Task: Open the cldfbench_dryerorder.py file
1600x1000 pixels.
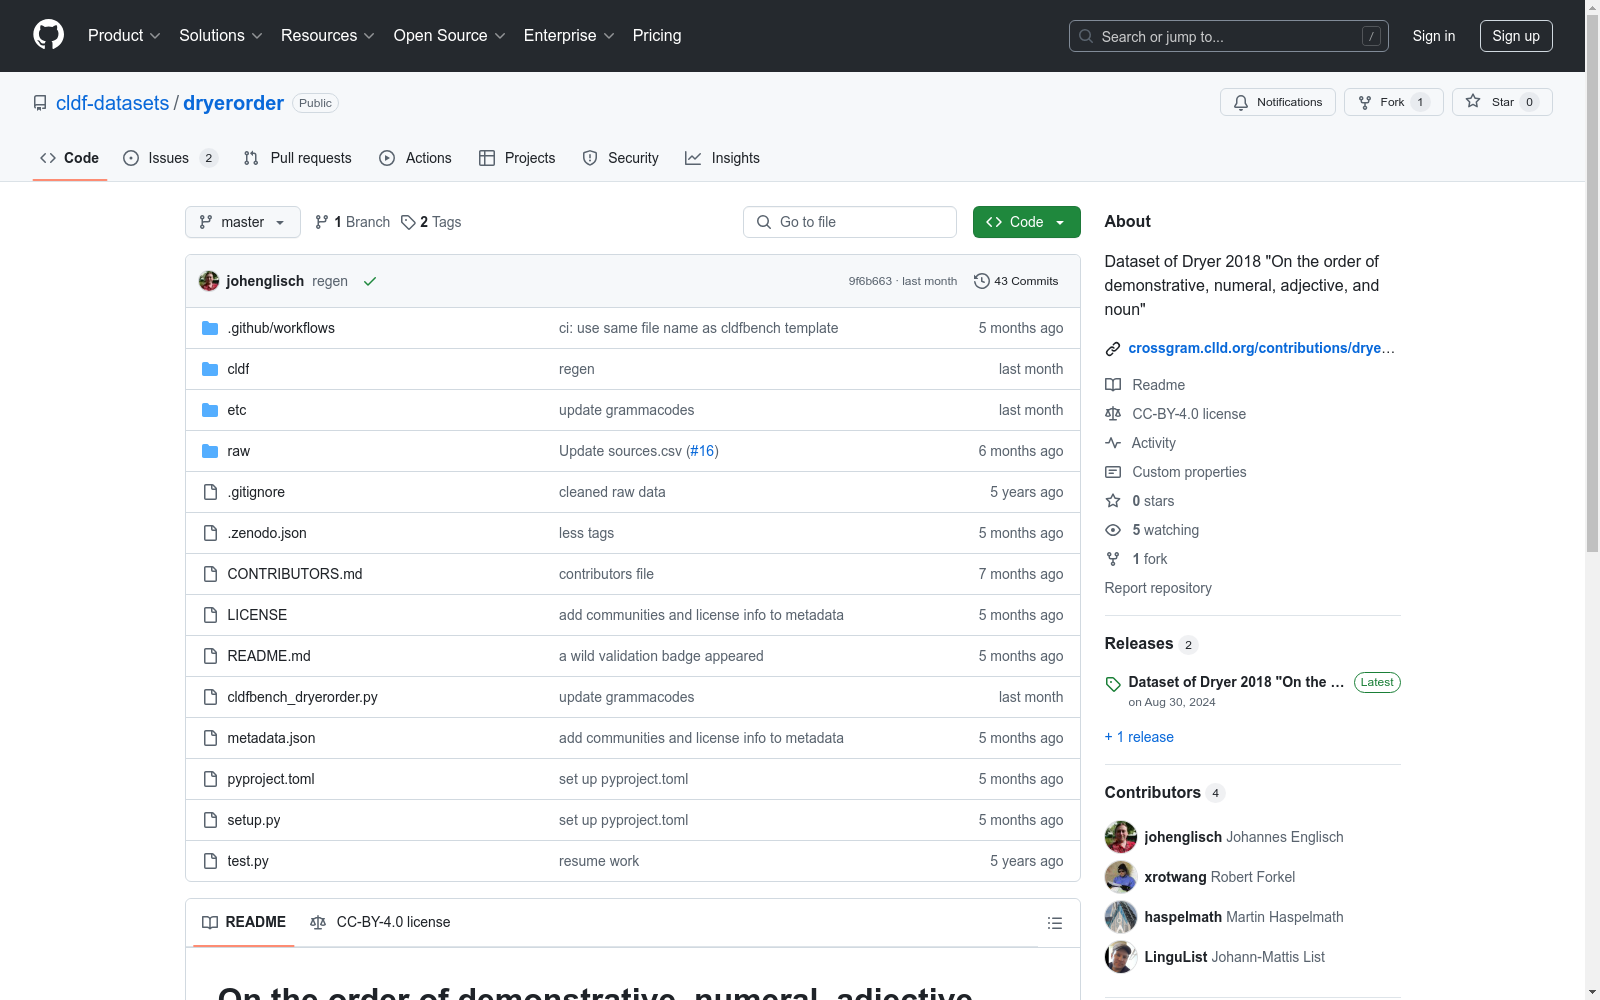Action: point(302,697)
